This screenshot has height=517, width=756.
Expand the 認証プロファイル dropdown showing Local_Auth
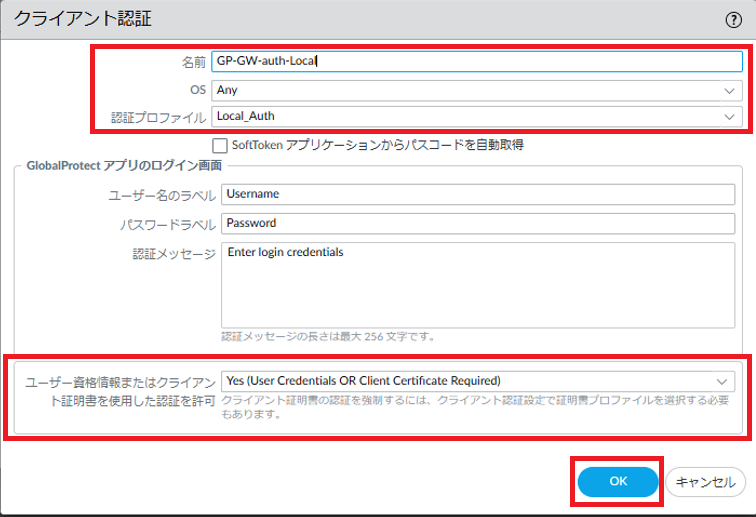tap(477, 117)
